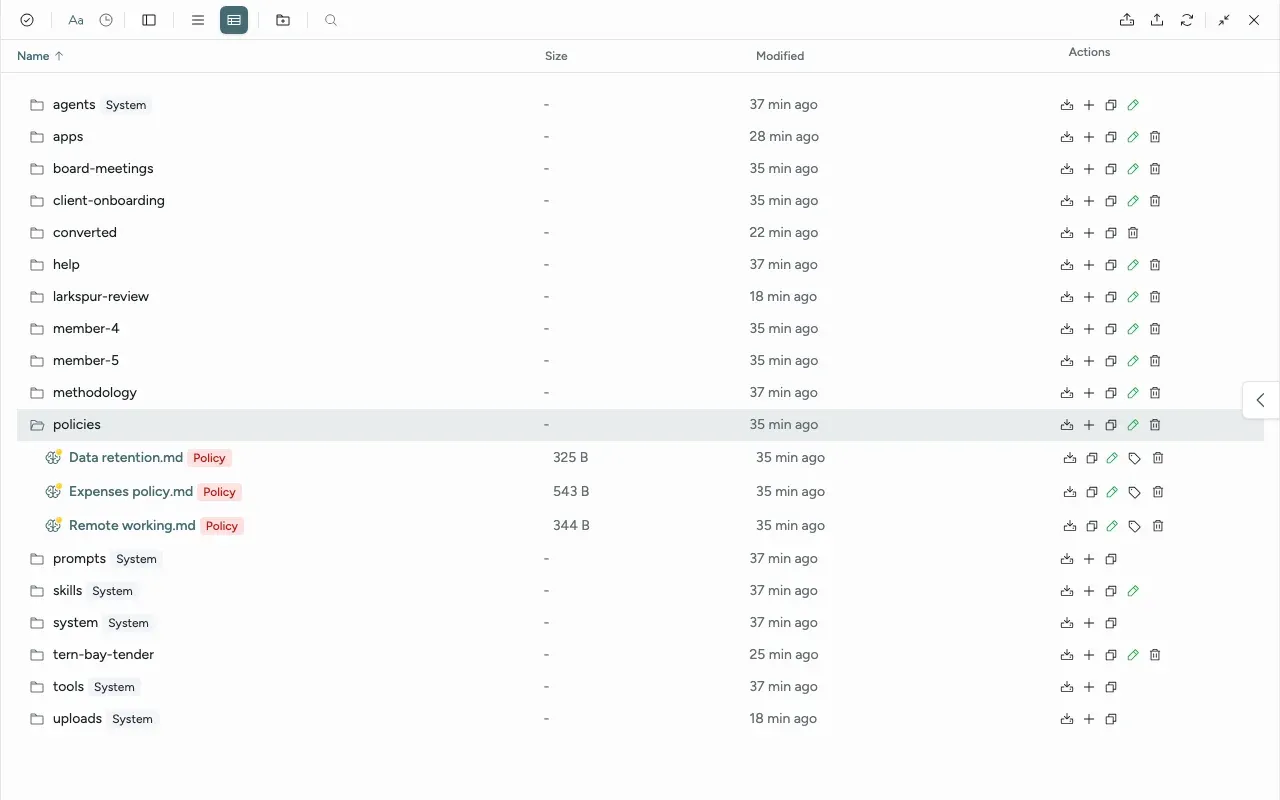Download Data retention.md
This screenshot has height=800, width=1280.
[1070, 458]
